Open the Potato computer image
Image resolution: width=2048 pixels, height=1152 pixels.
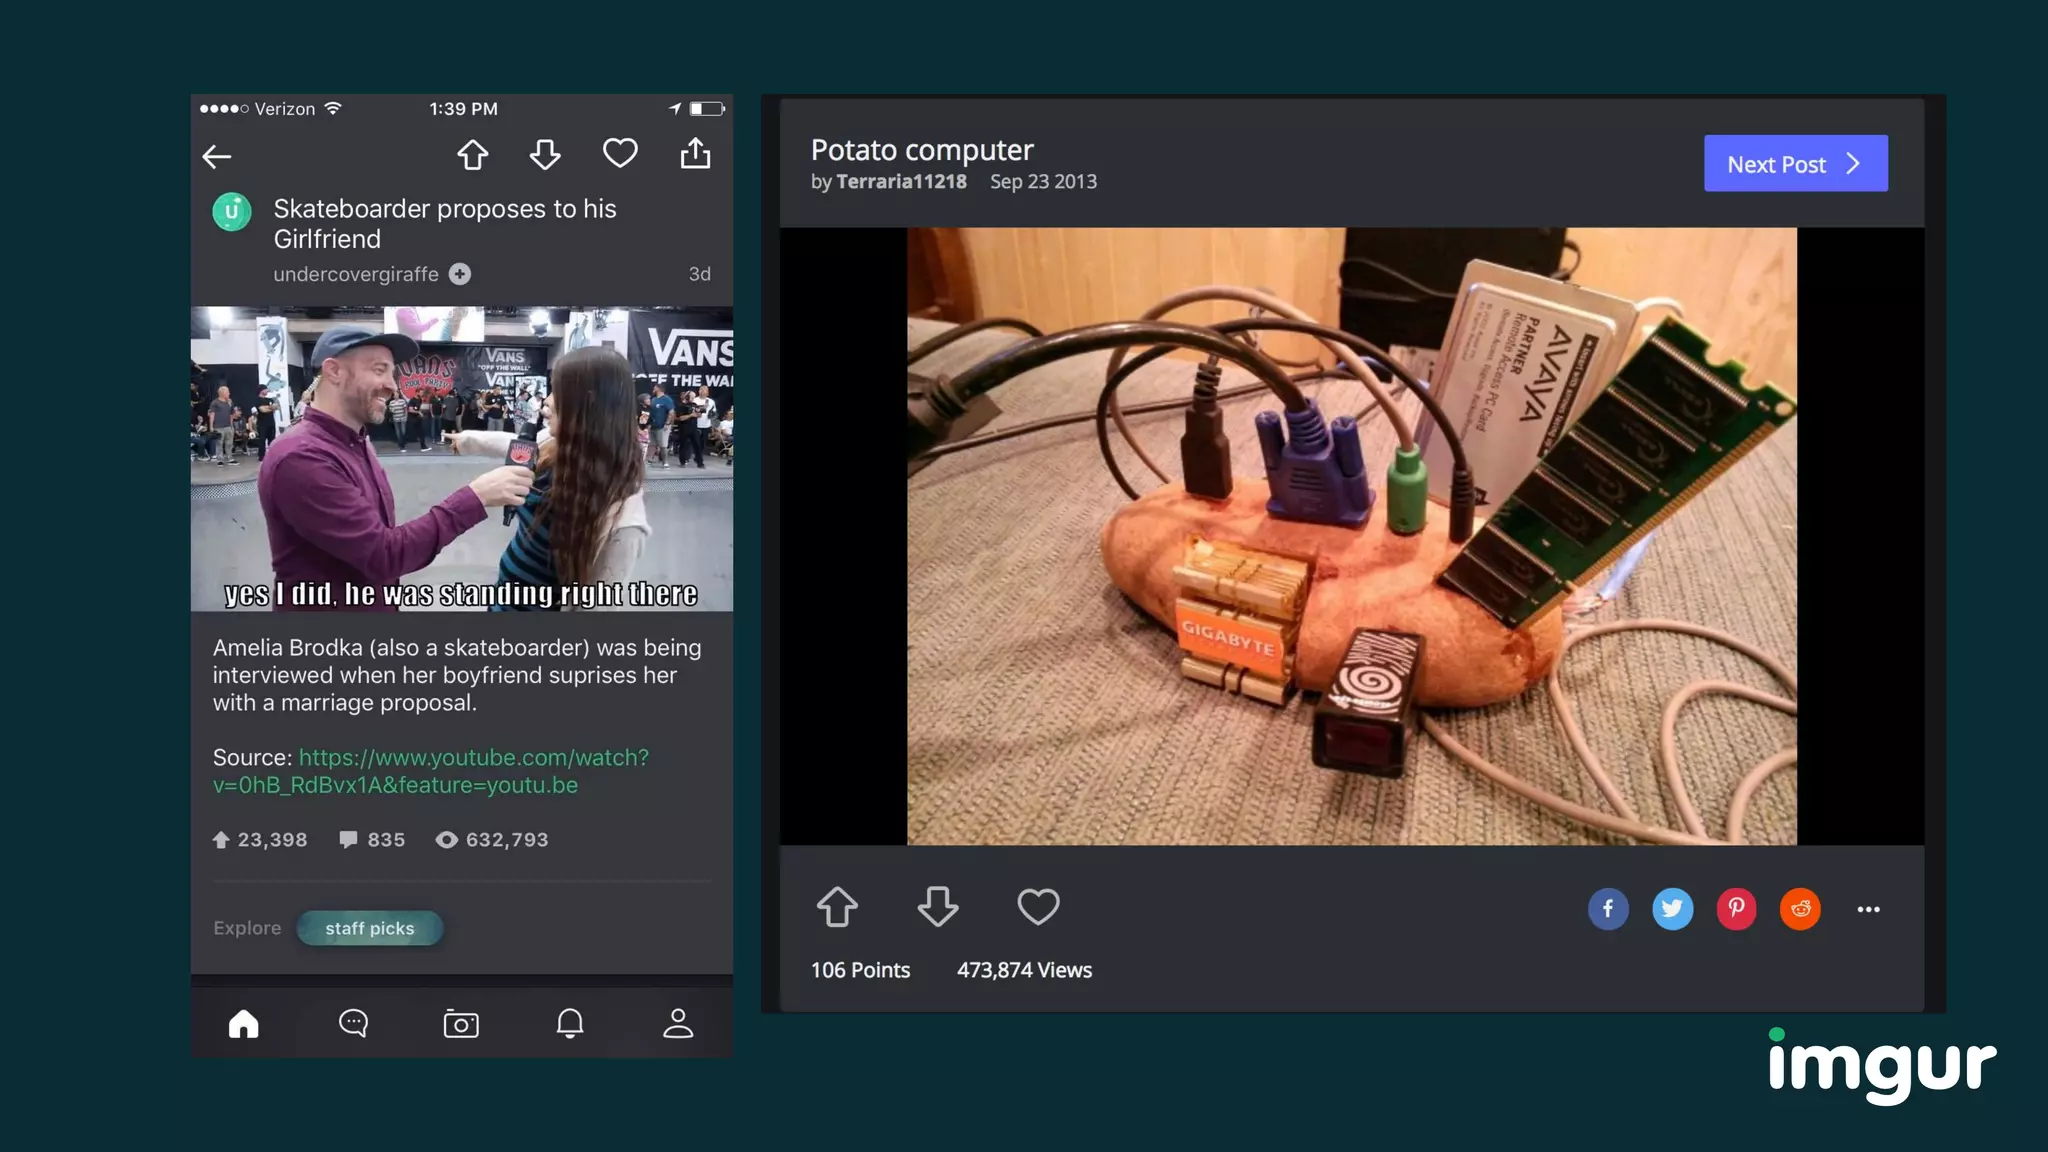coord(1351,536)
